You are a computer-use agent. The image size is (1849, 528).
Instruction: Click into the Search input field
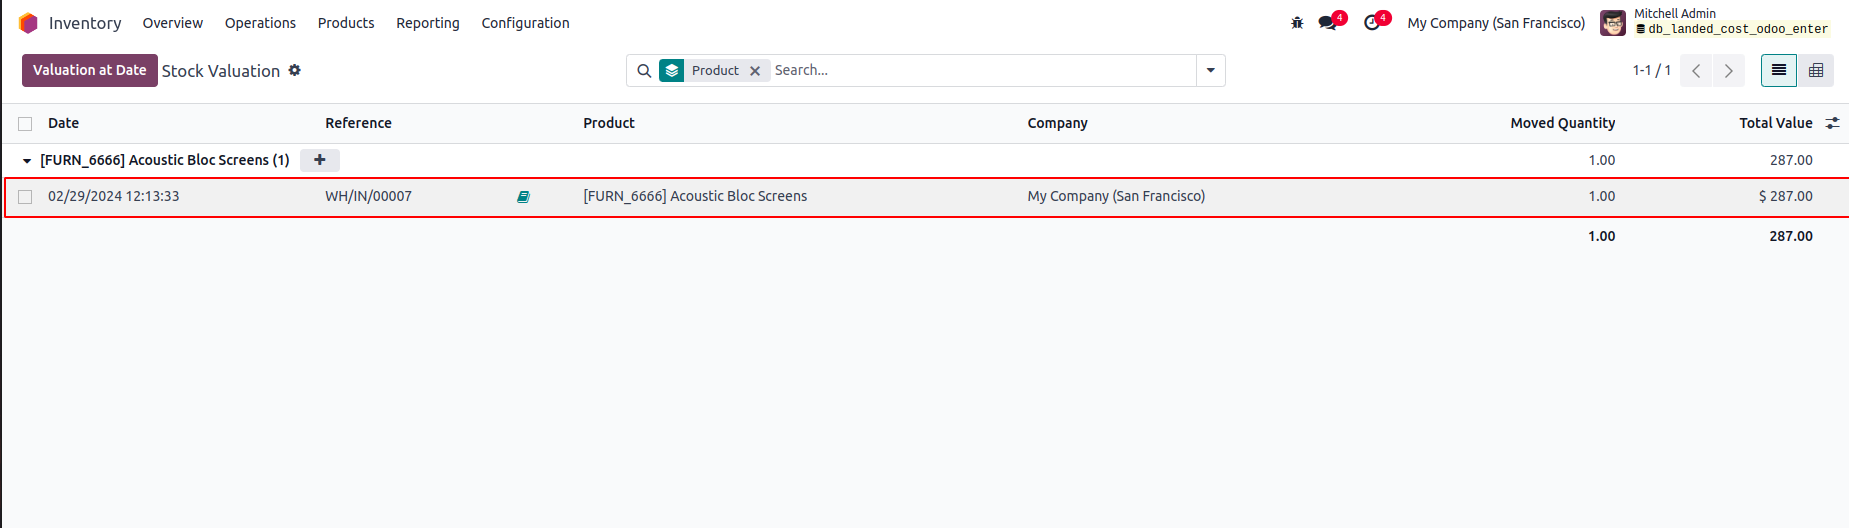coord(980,71)
